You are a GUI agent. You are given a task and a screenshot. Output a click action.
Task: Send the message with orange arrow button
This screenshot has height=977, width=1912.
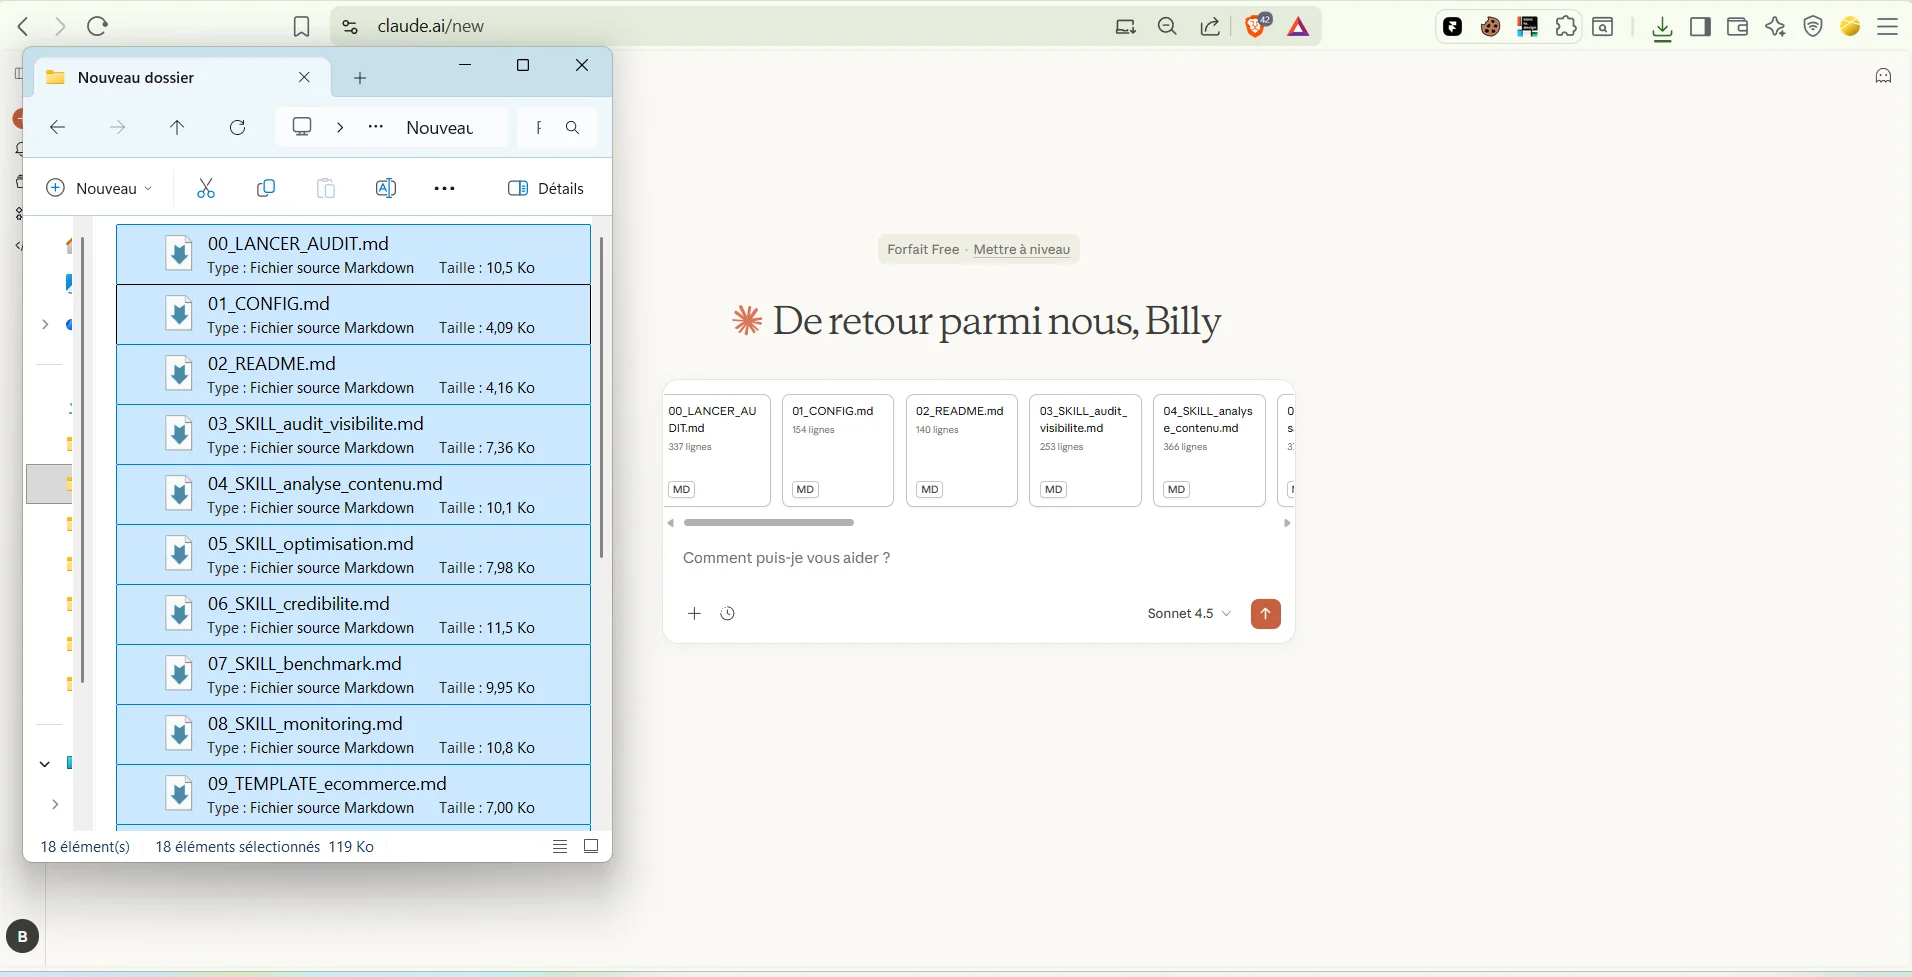click(x=1266, y=614)
